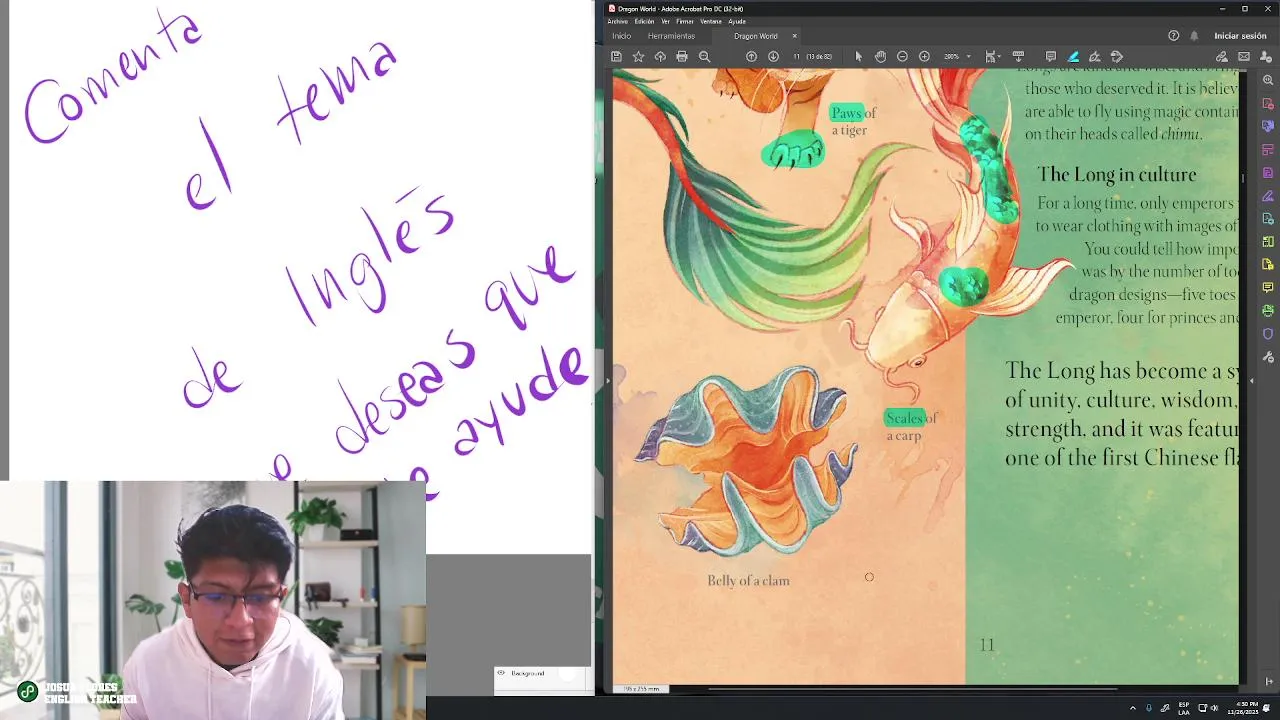Open the Combine Files tool in the right pane
The width and height of the screenshot is (1280, 720).
point(1268,126)
